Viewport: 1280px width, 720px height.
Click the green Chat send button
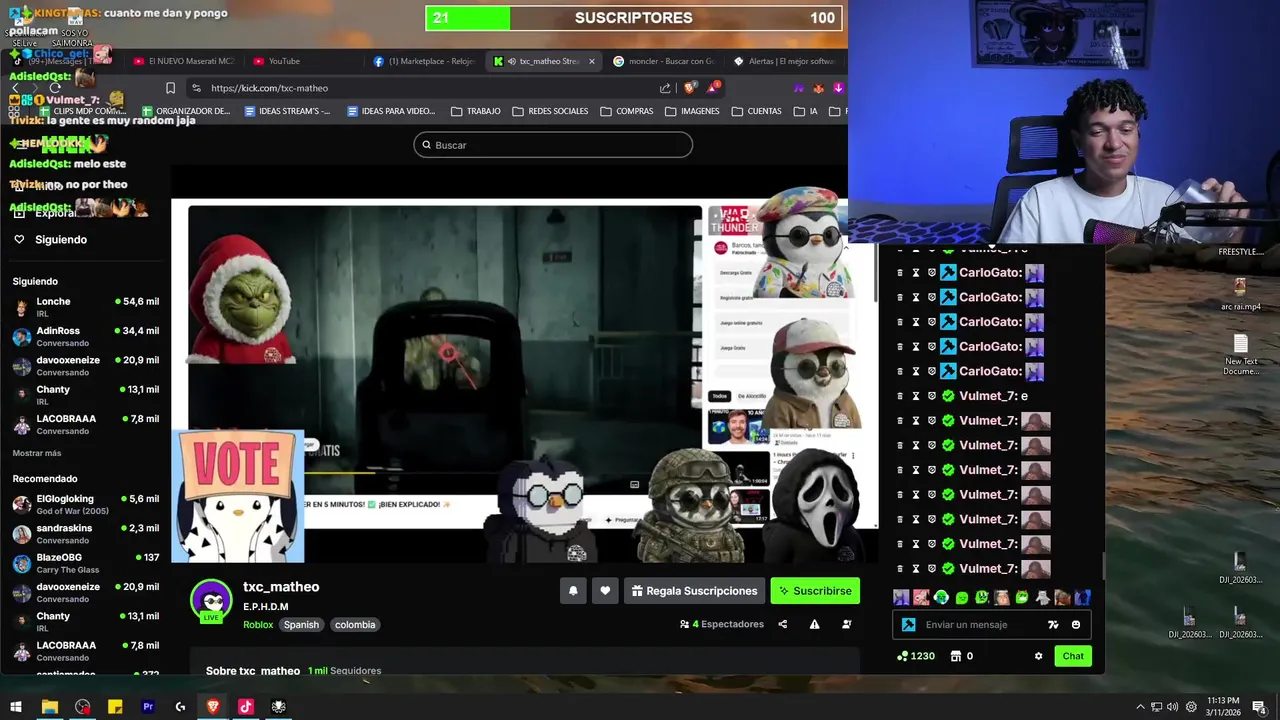point(1073,656)
